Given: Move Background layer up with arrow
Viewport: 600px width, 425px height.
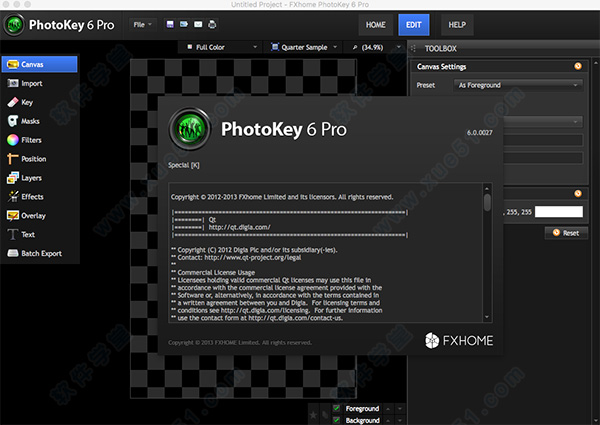Looking at the screenshot, I should coord(388,420).
